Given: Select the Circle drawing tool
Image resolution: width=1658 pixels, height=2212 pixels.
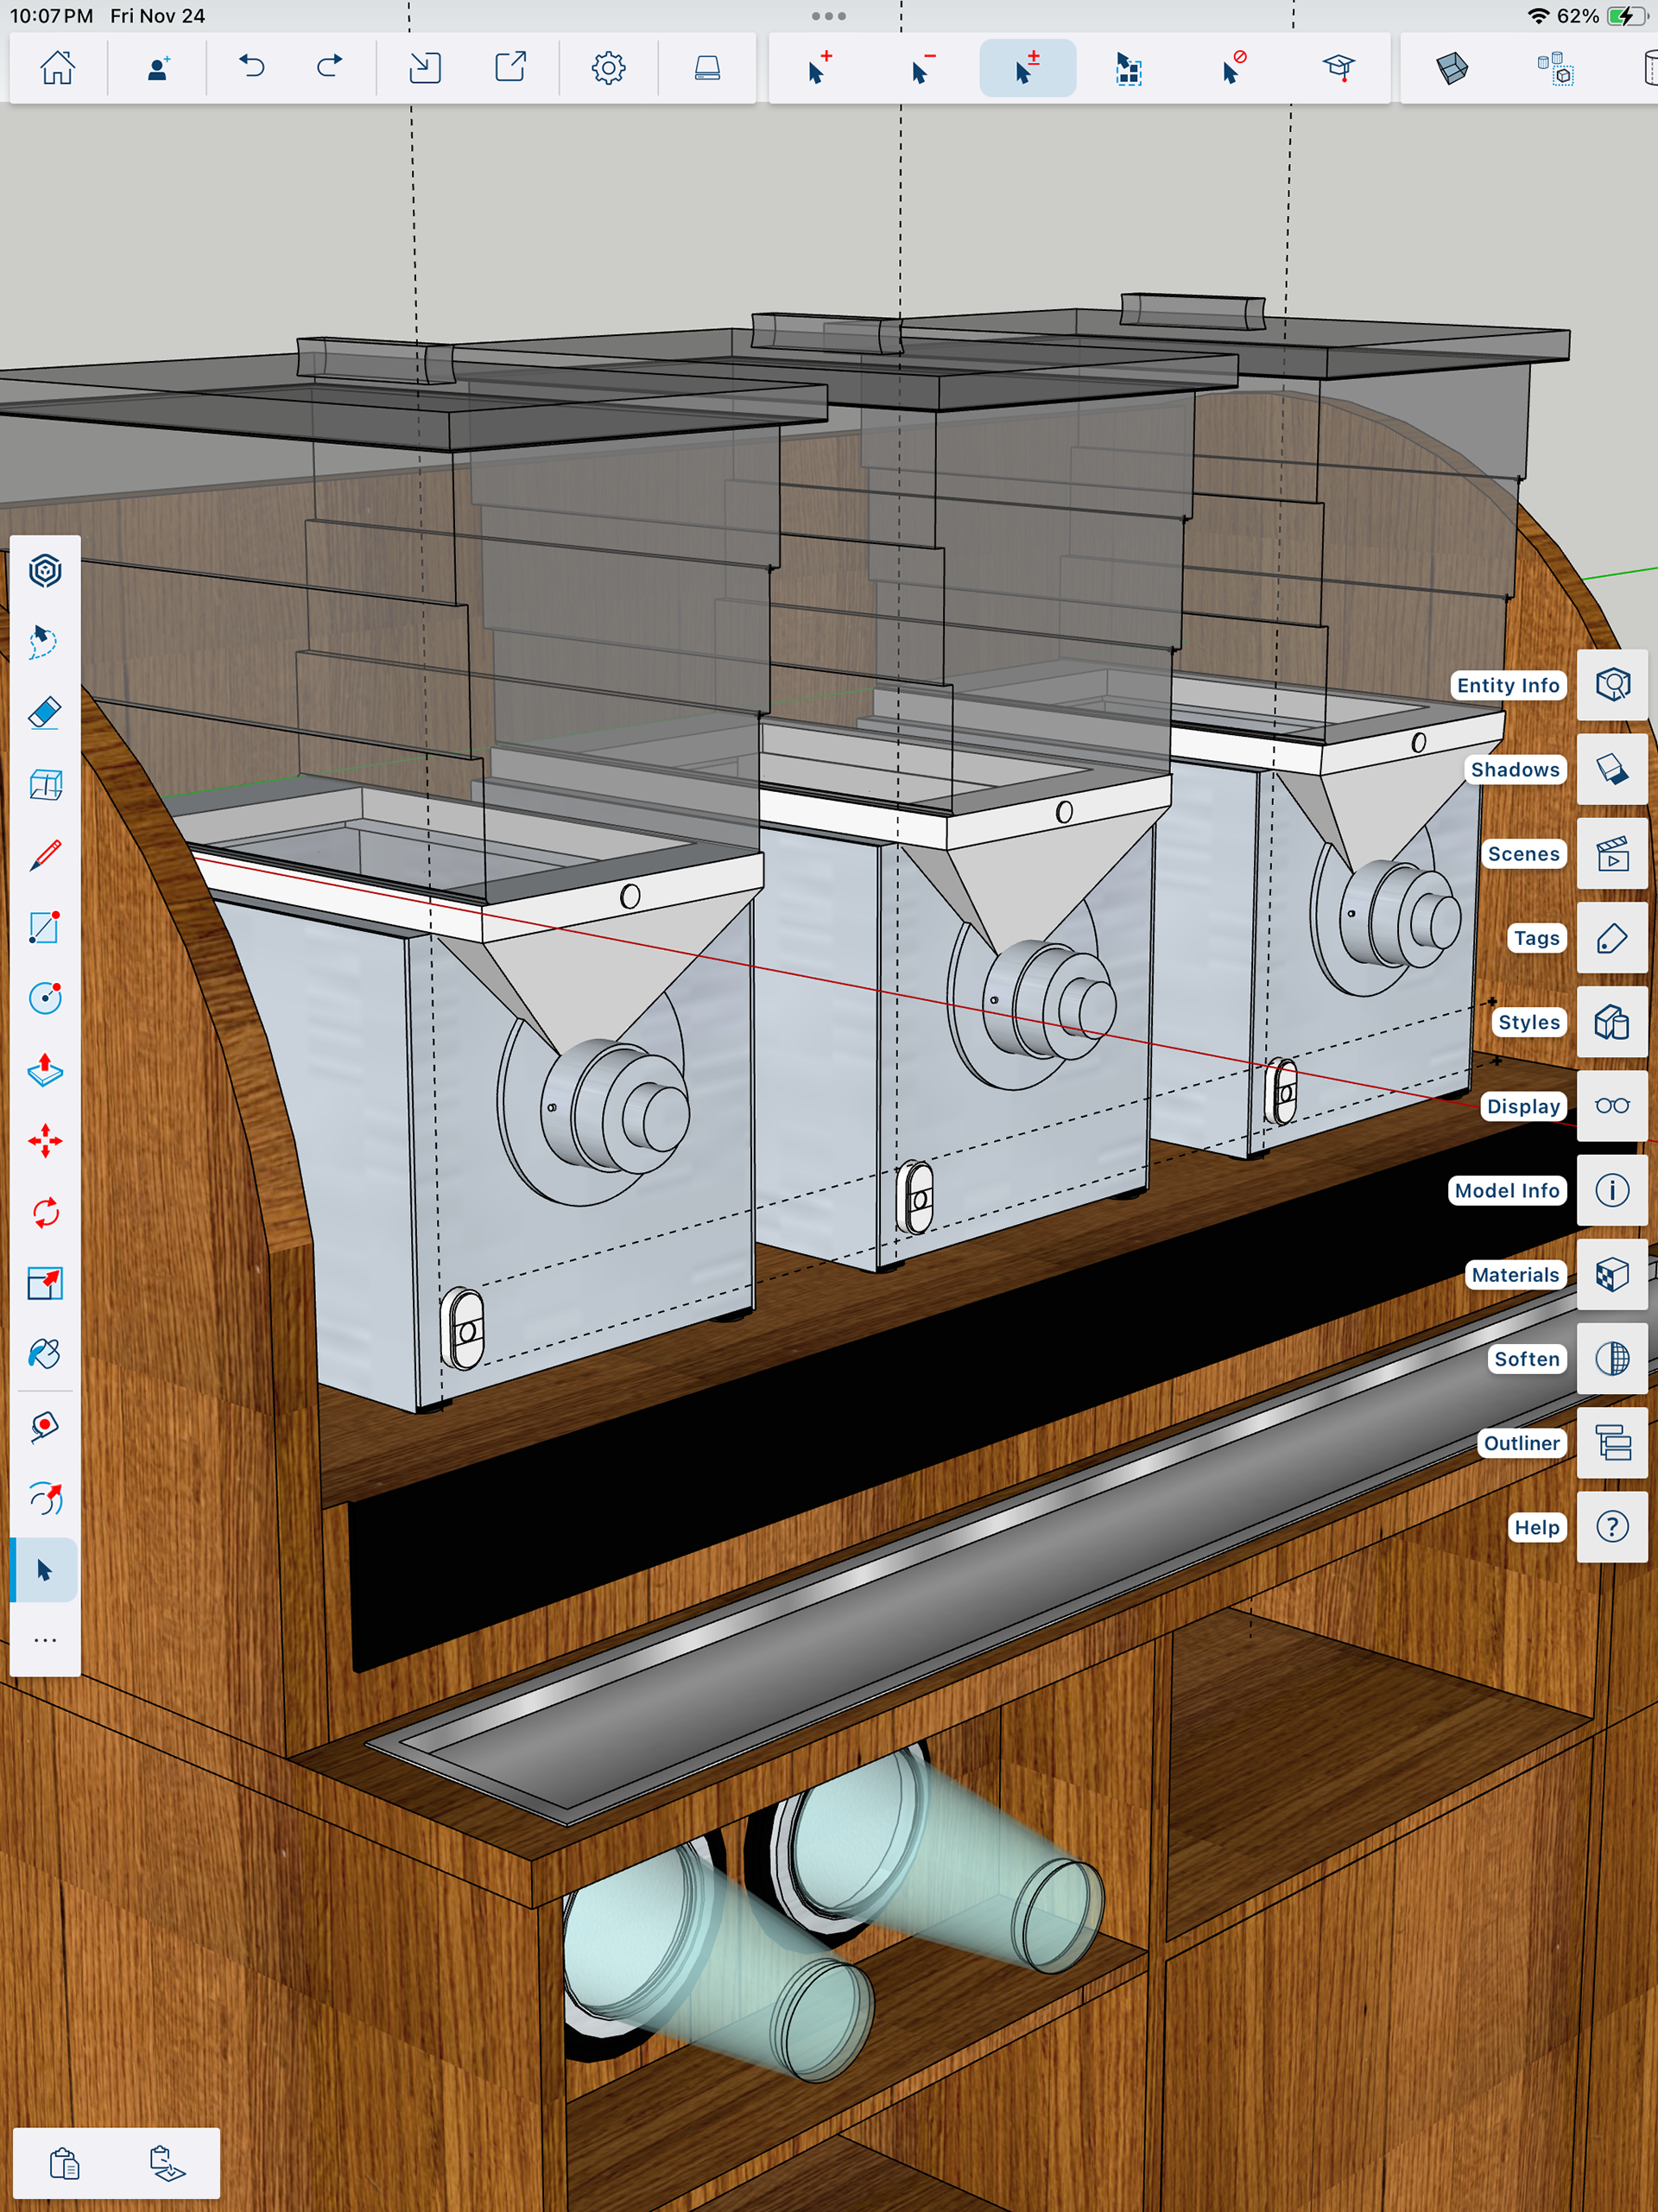Looking at the screenshot, I should coord(45,998).
